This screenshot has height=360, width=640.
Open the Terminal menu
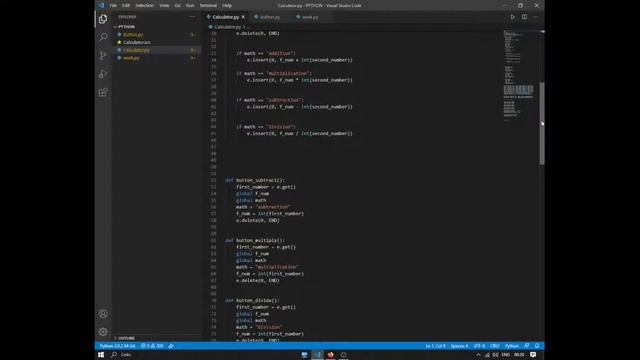coord(208,5)
